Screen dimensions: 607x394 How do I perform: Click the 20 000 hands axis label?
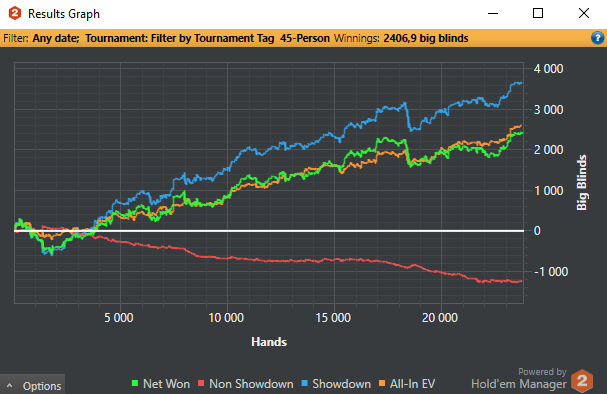(x=440, y=318)
